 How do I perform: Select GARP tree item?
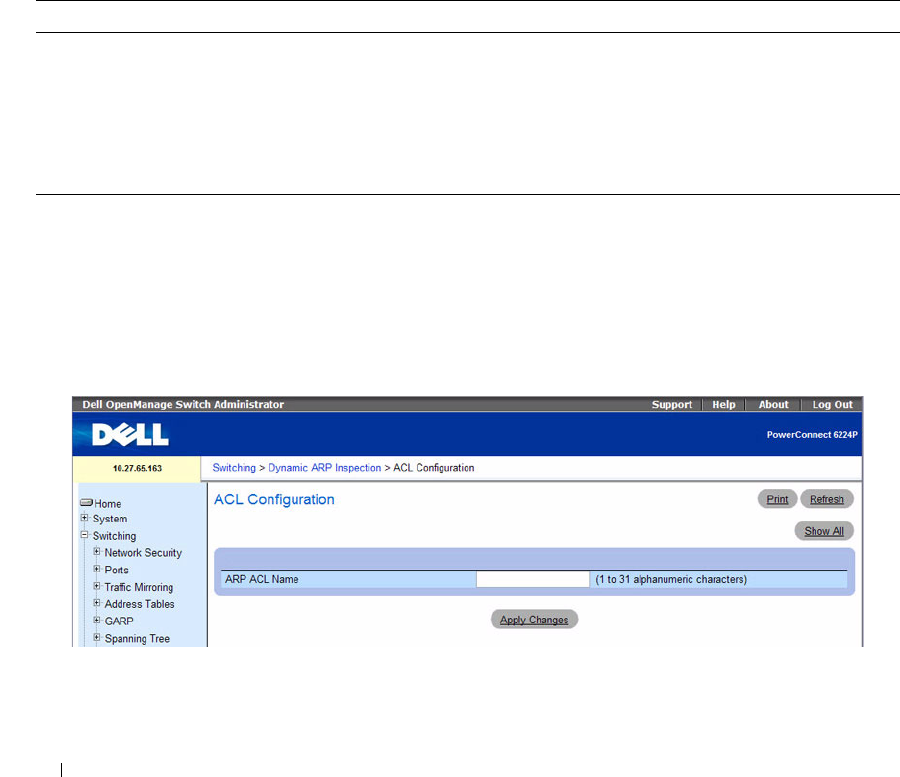(119, 621)
